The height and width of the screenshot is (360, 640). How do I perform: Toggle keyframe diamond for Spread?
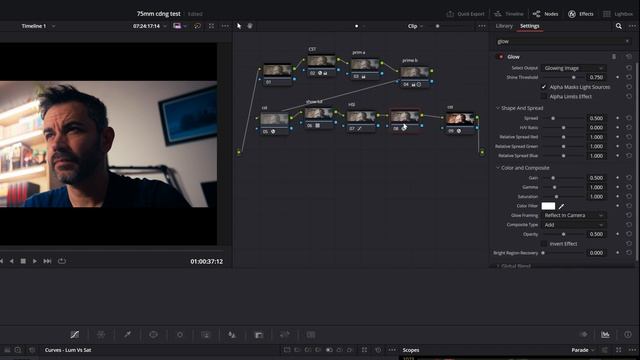pyautogui.click(x=618, y=118)
